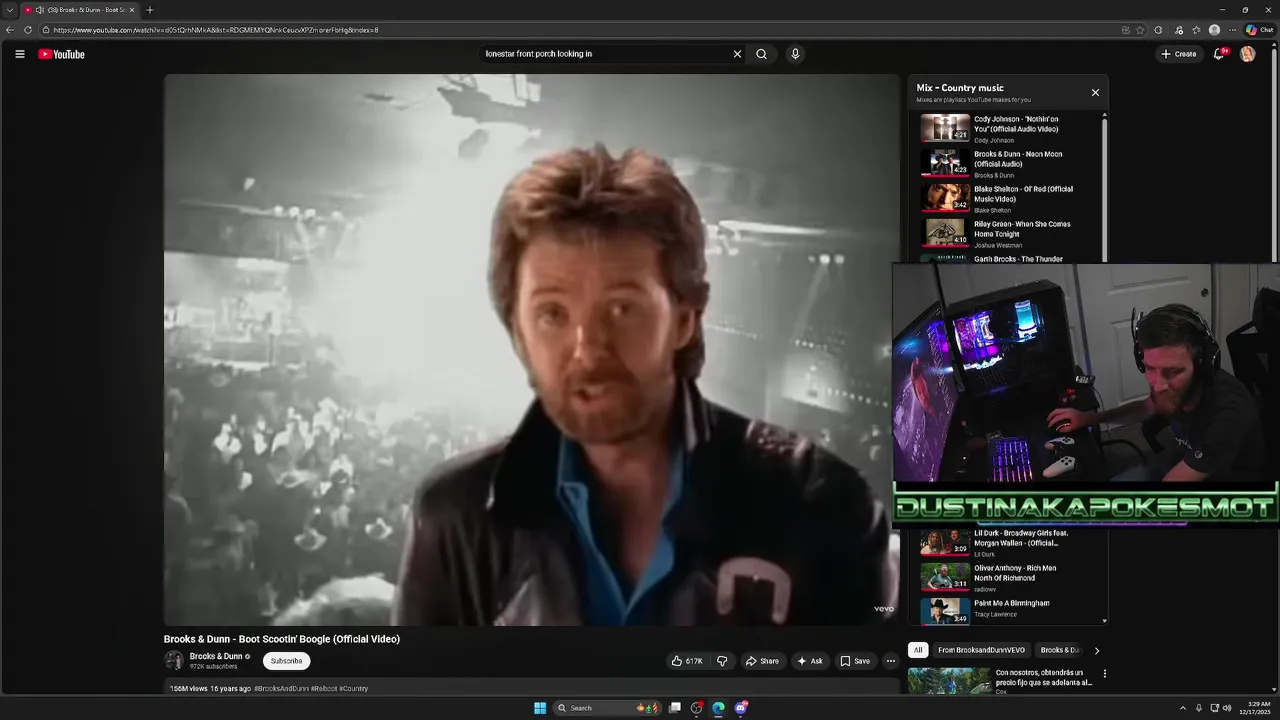This screenshot has height=720, width=1280.
Task: Open Brooks & Dunn channel avatar
Action: (174, 660)
